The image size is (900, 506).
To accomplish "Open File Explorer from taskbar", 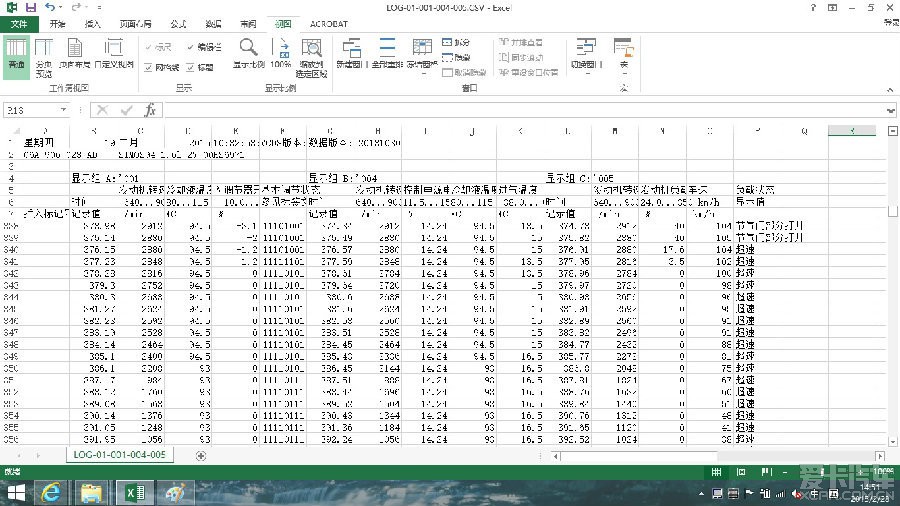I will pyautogui.click(x=91, y=493).
